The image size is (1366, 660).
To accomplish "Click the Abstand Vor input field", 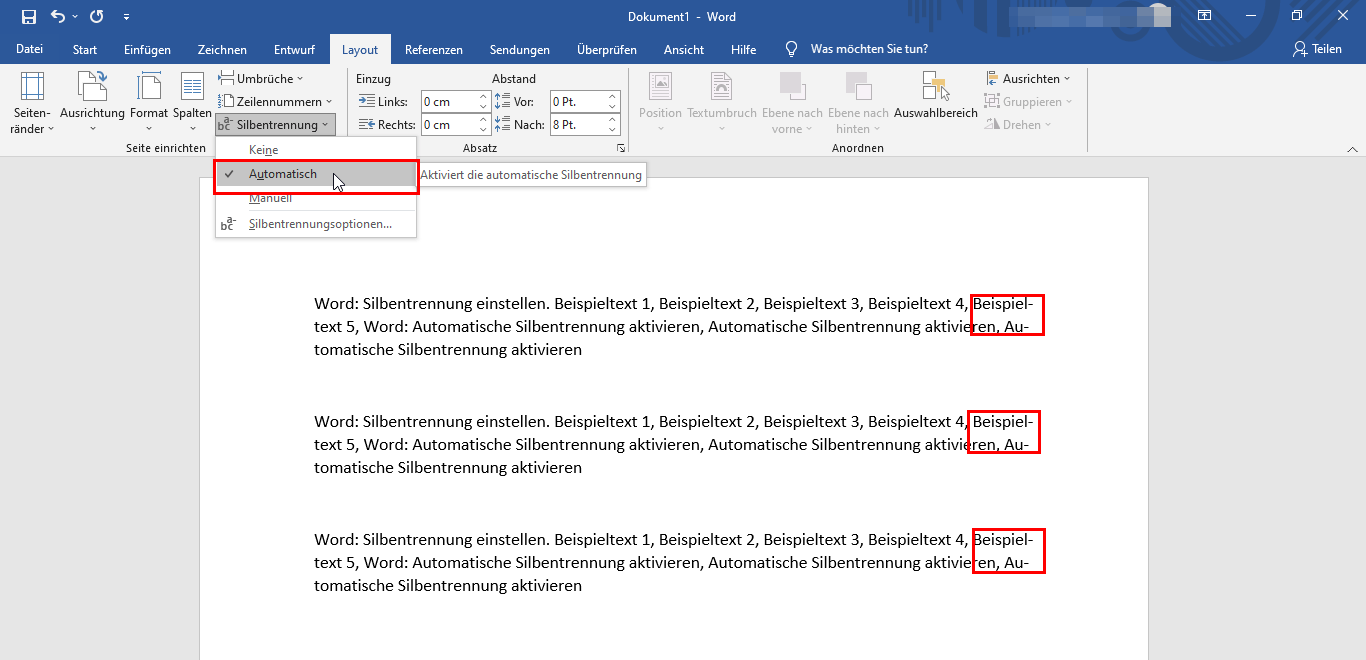I will (x=577, y=101).
